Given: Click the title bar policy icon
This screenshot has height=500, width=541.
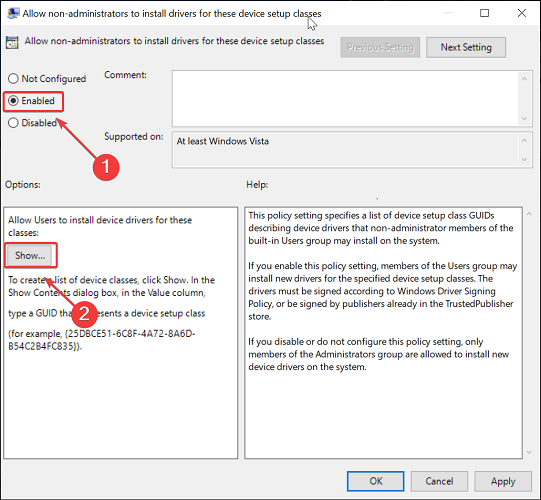Looking at the screenshot, I should [13, 13].
